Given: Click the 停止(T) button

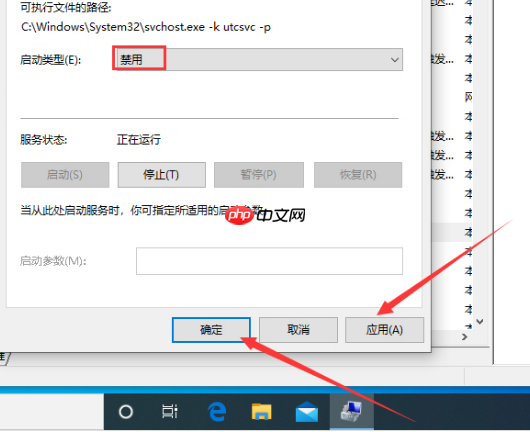Looking at the screenshot, I should point(162,175).
